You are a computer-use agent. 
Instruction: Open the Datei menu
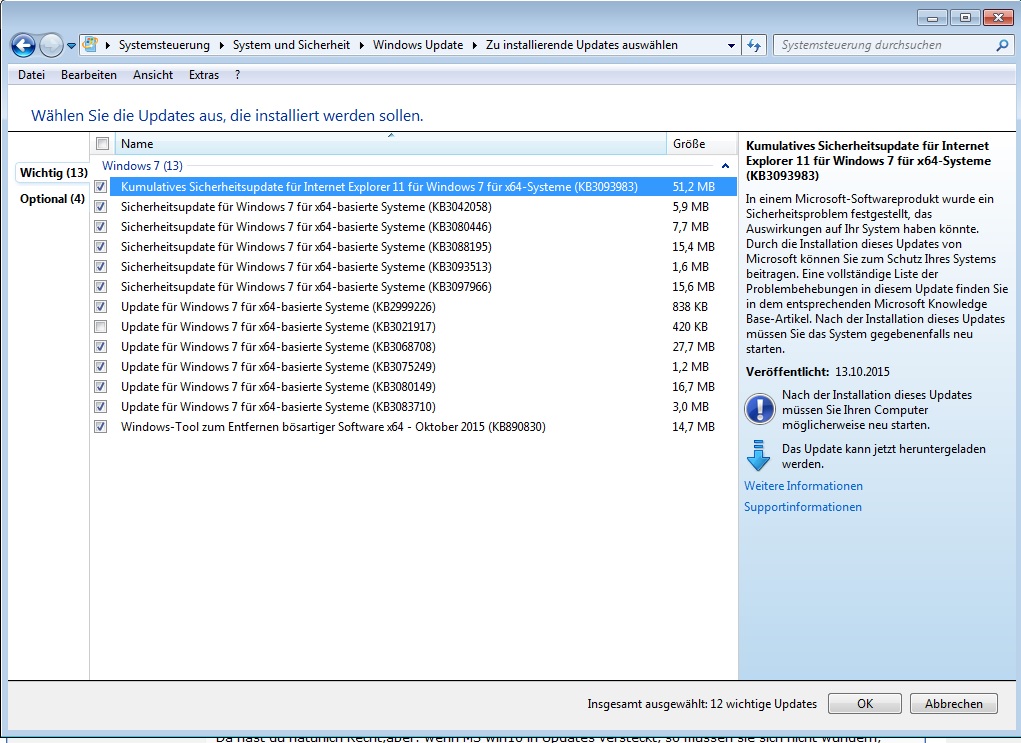[x=31, y=75]
